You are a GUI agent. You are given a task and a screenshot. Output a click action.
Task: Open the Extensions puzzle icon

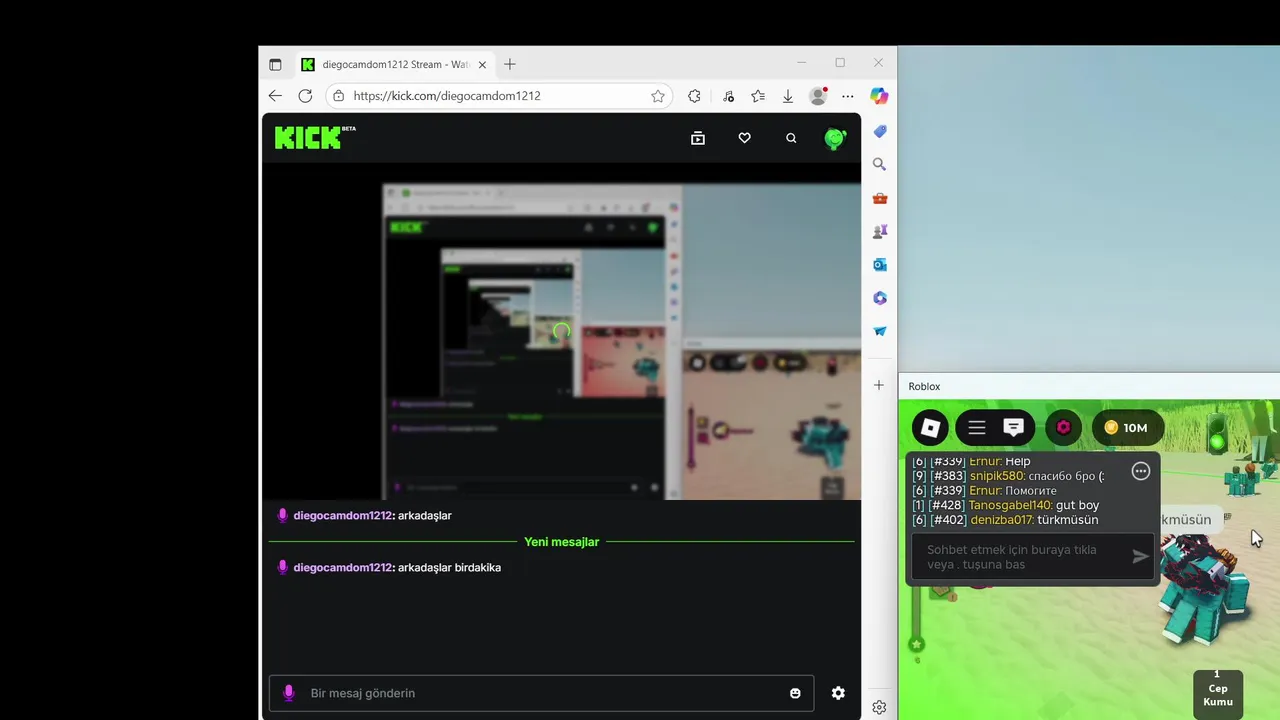pos(694,96)
